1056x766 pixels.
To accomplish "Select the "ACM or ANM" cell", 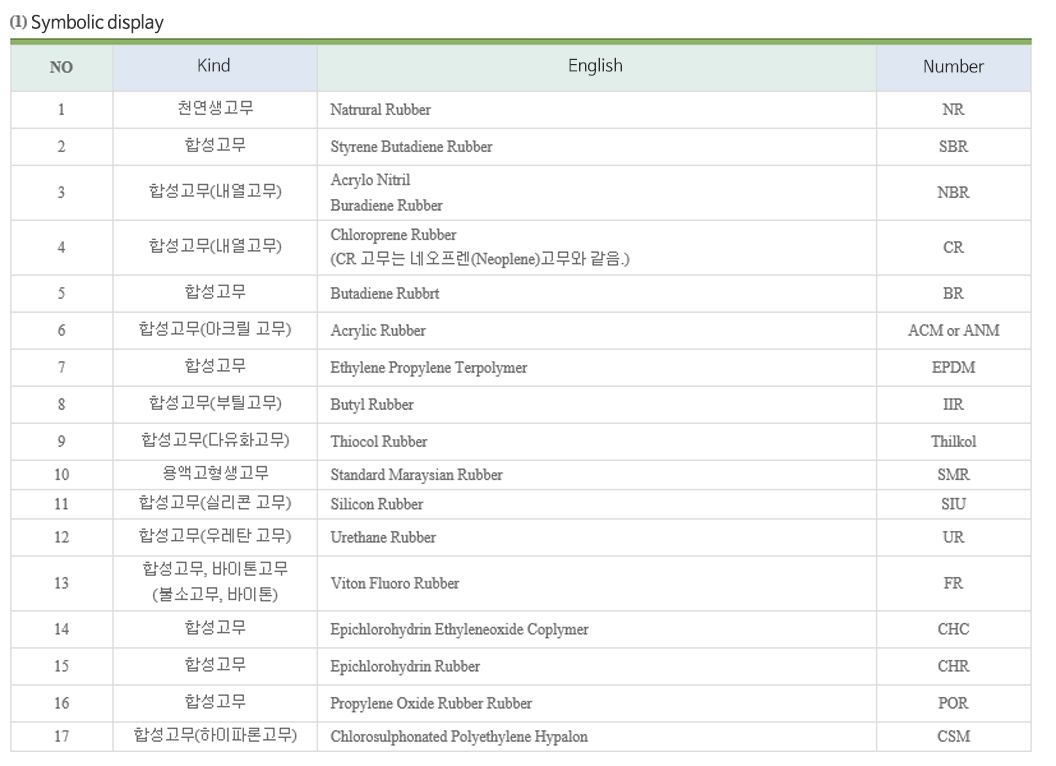I will (953, 330).
